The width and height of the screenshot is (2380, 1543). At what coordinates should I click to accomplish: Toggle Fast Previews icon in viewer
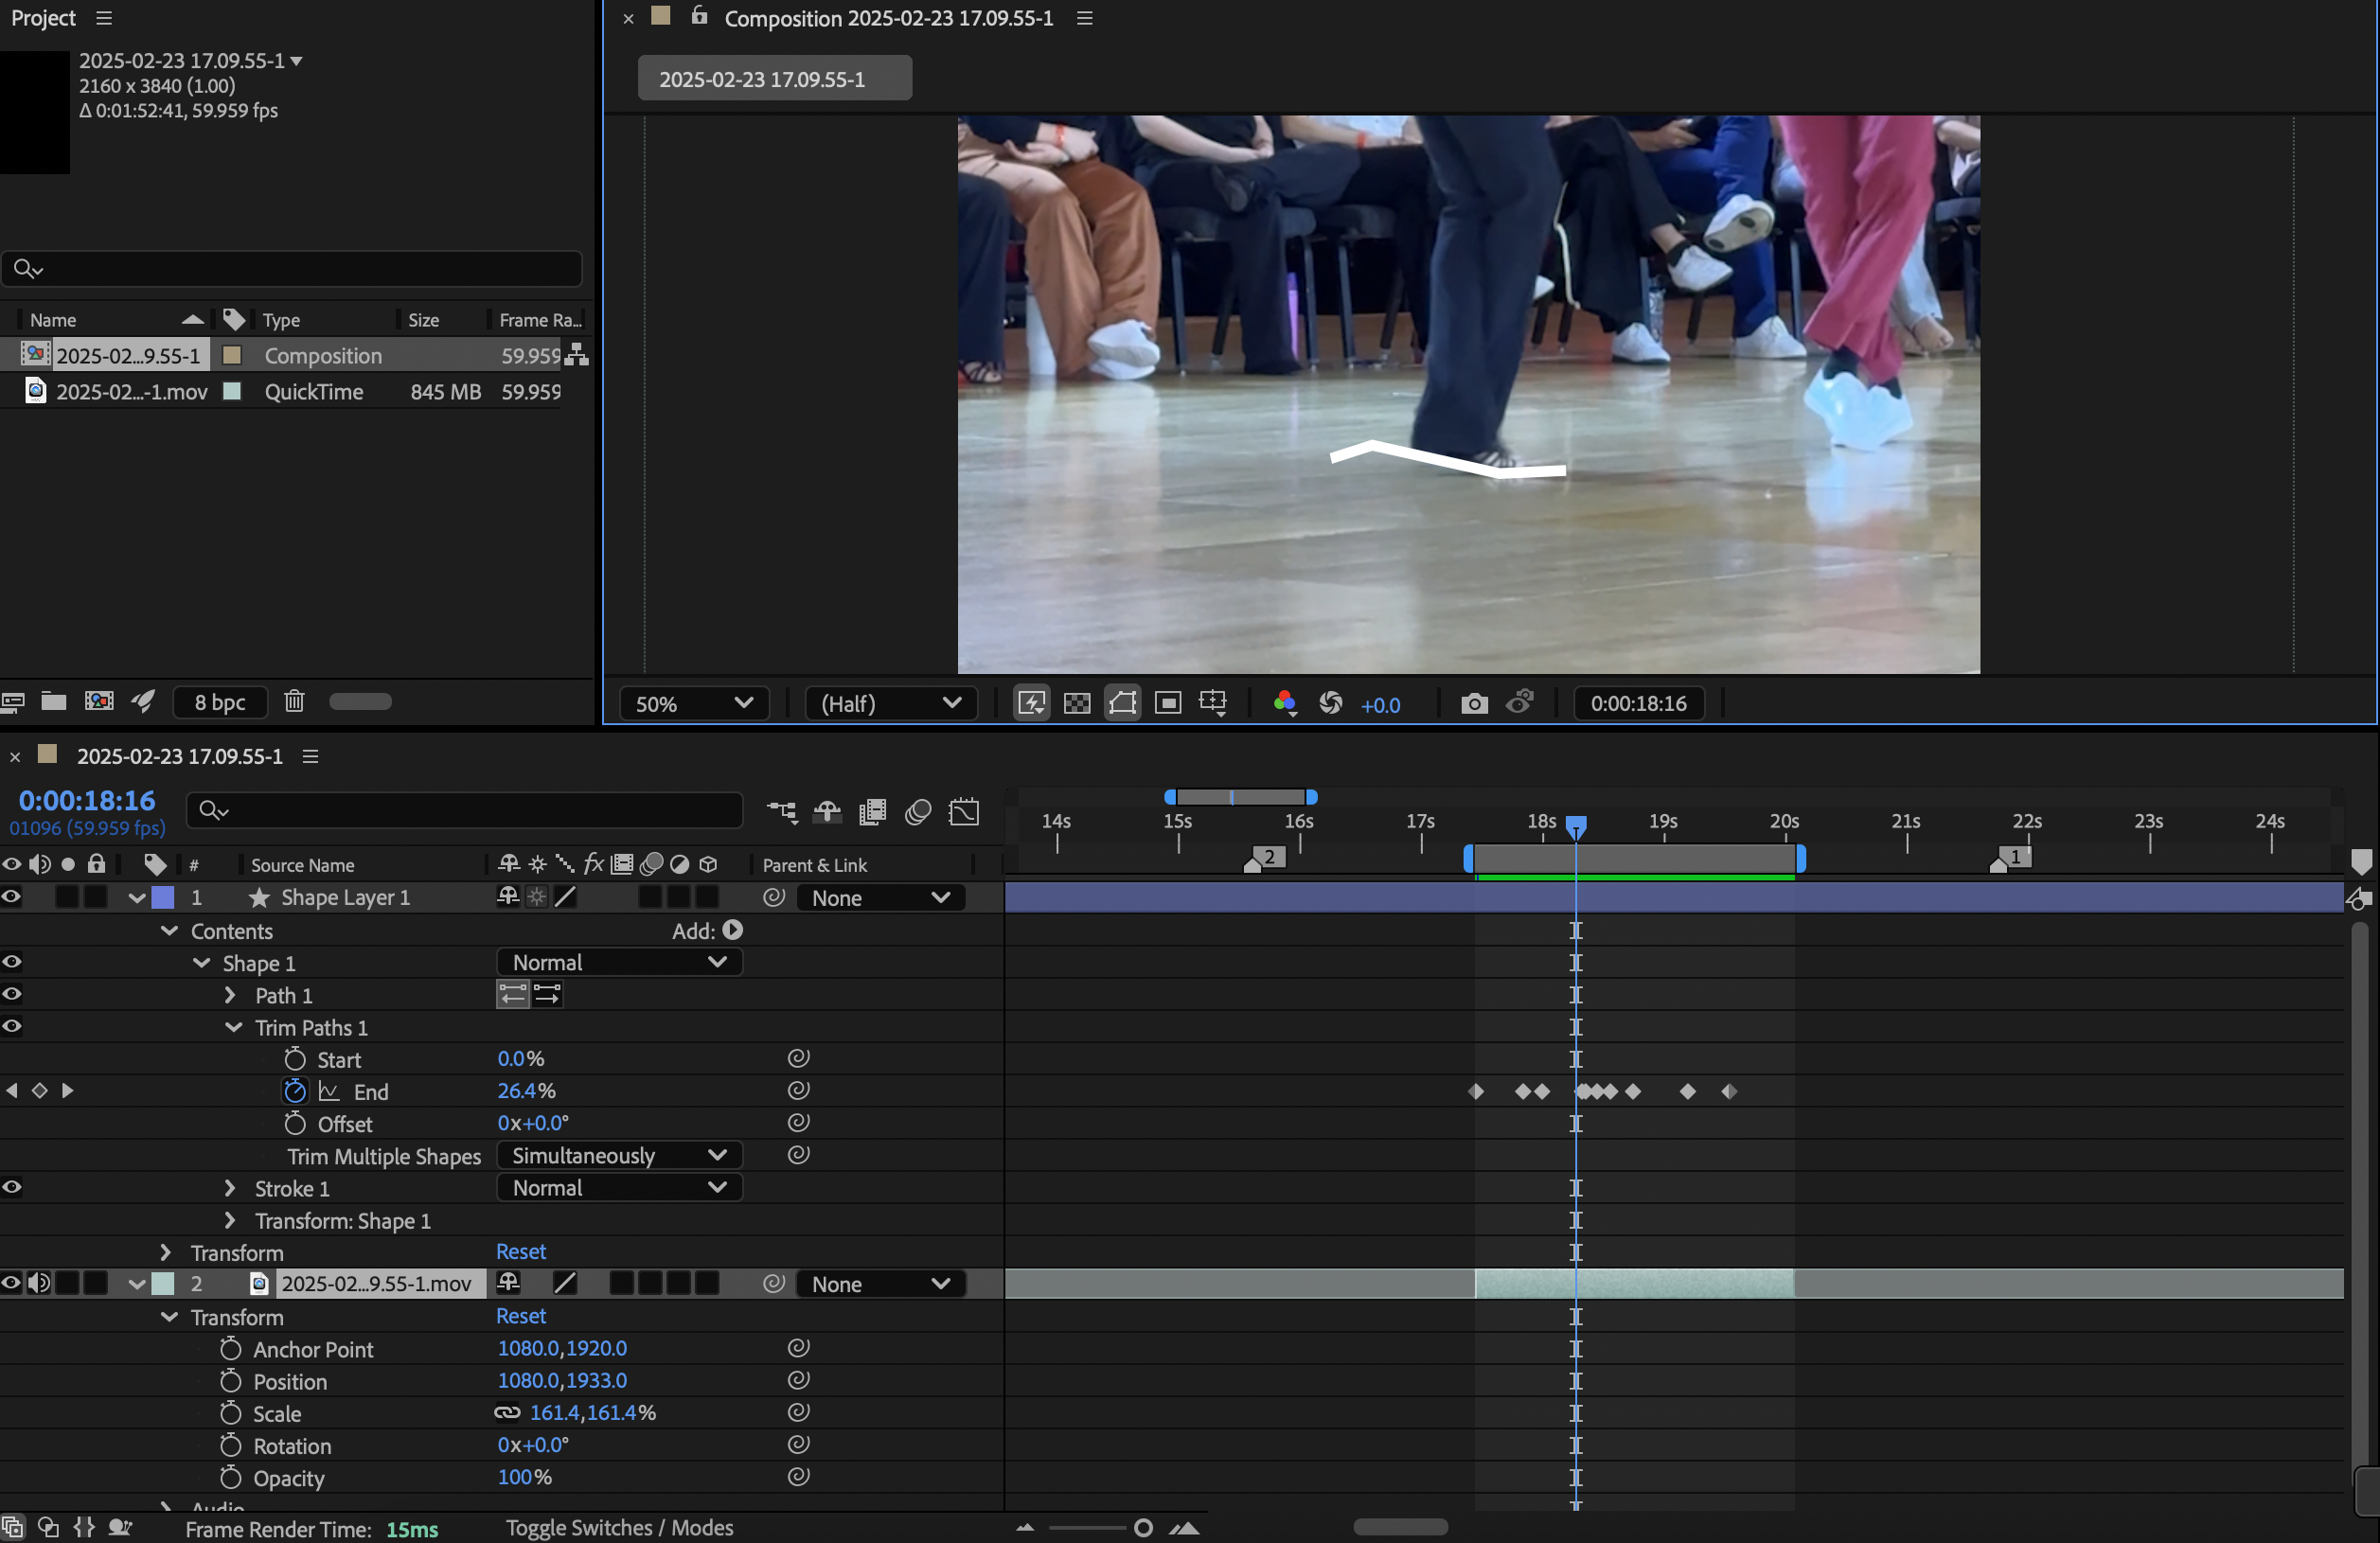click(x=1032, y=704)
